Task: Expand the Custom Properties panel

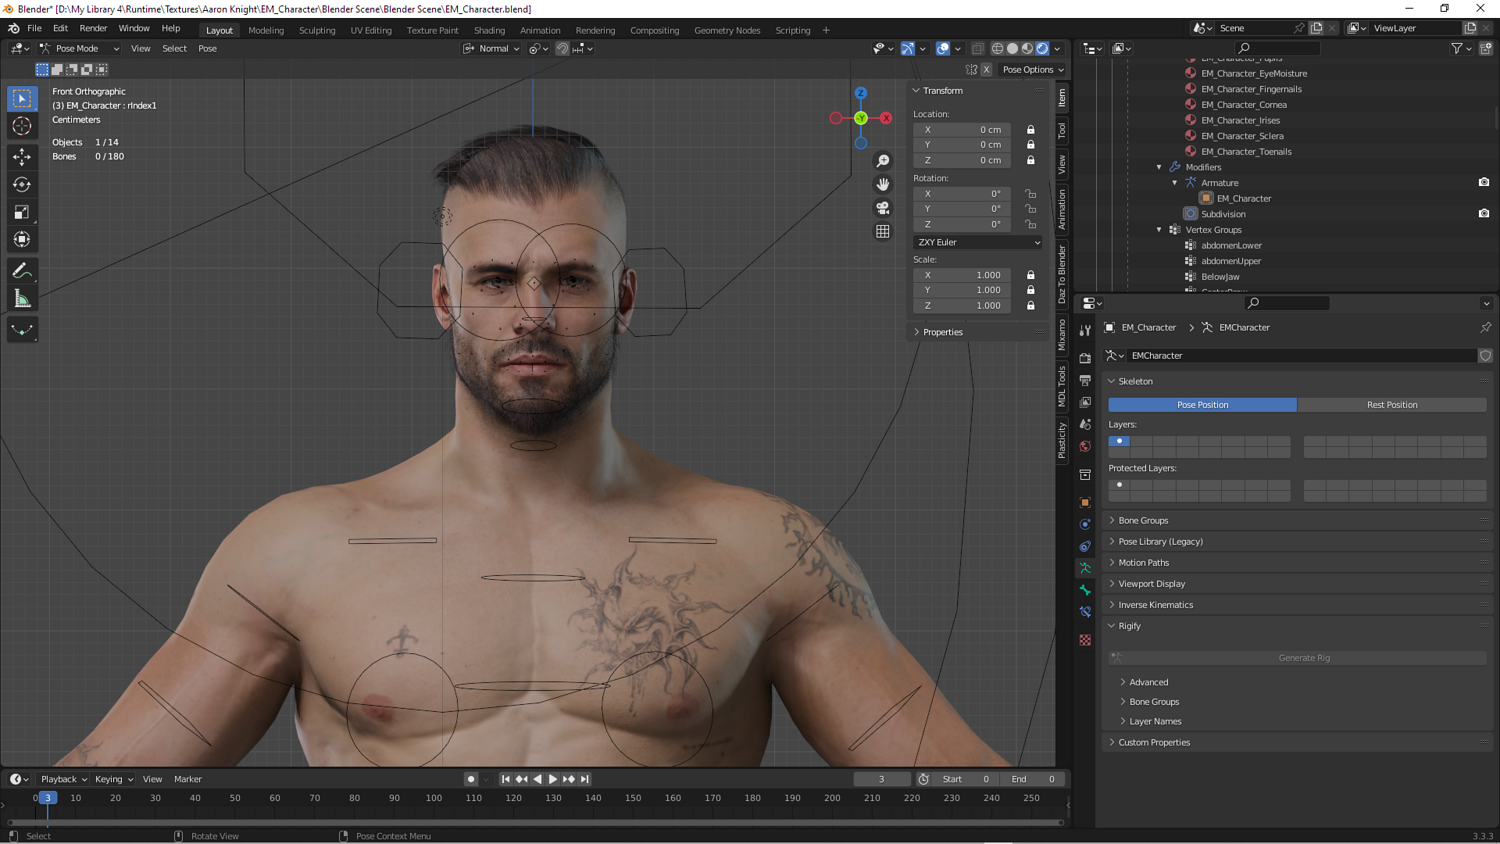Action: 1154,743
